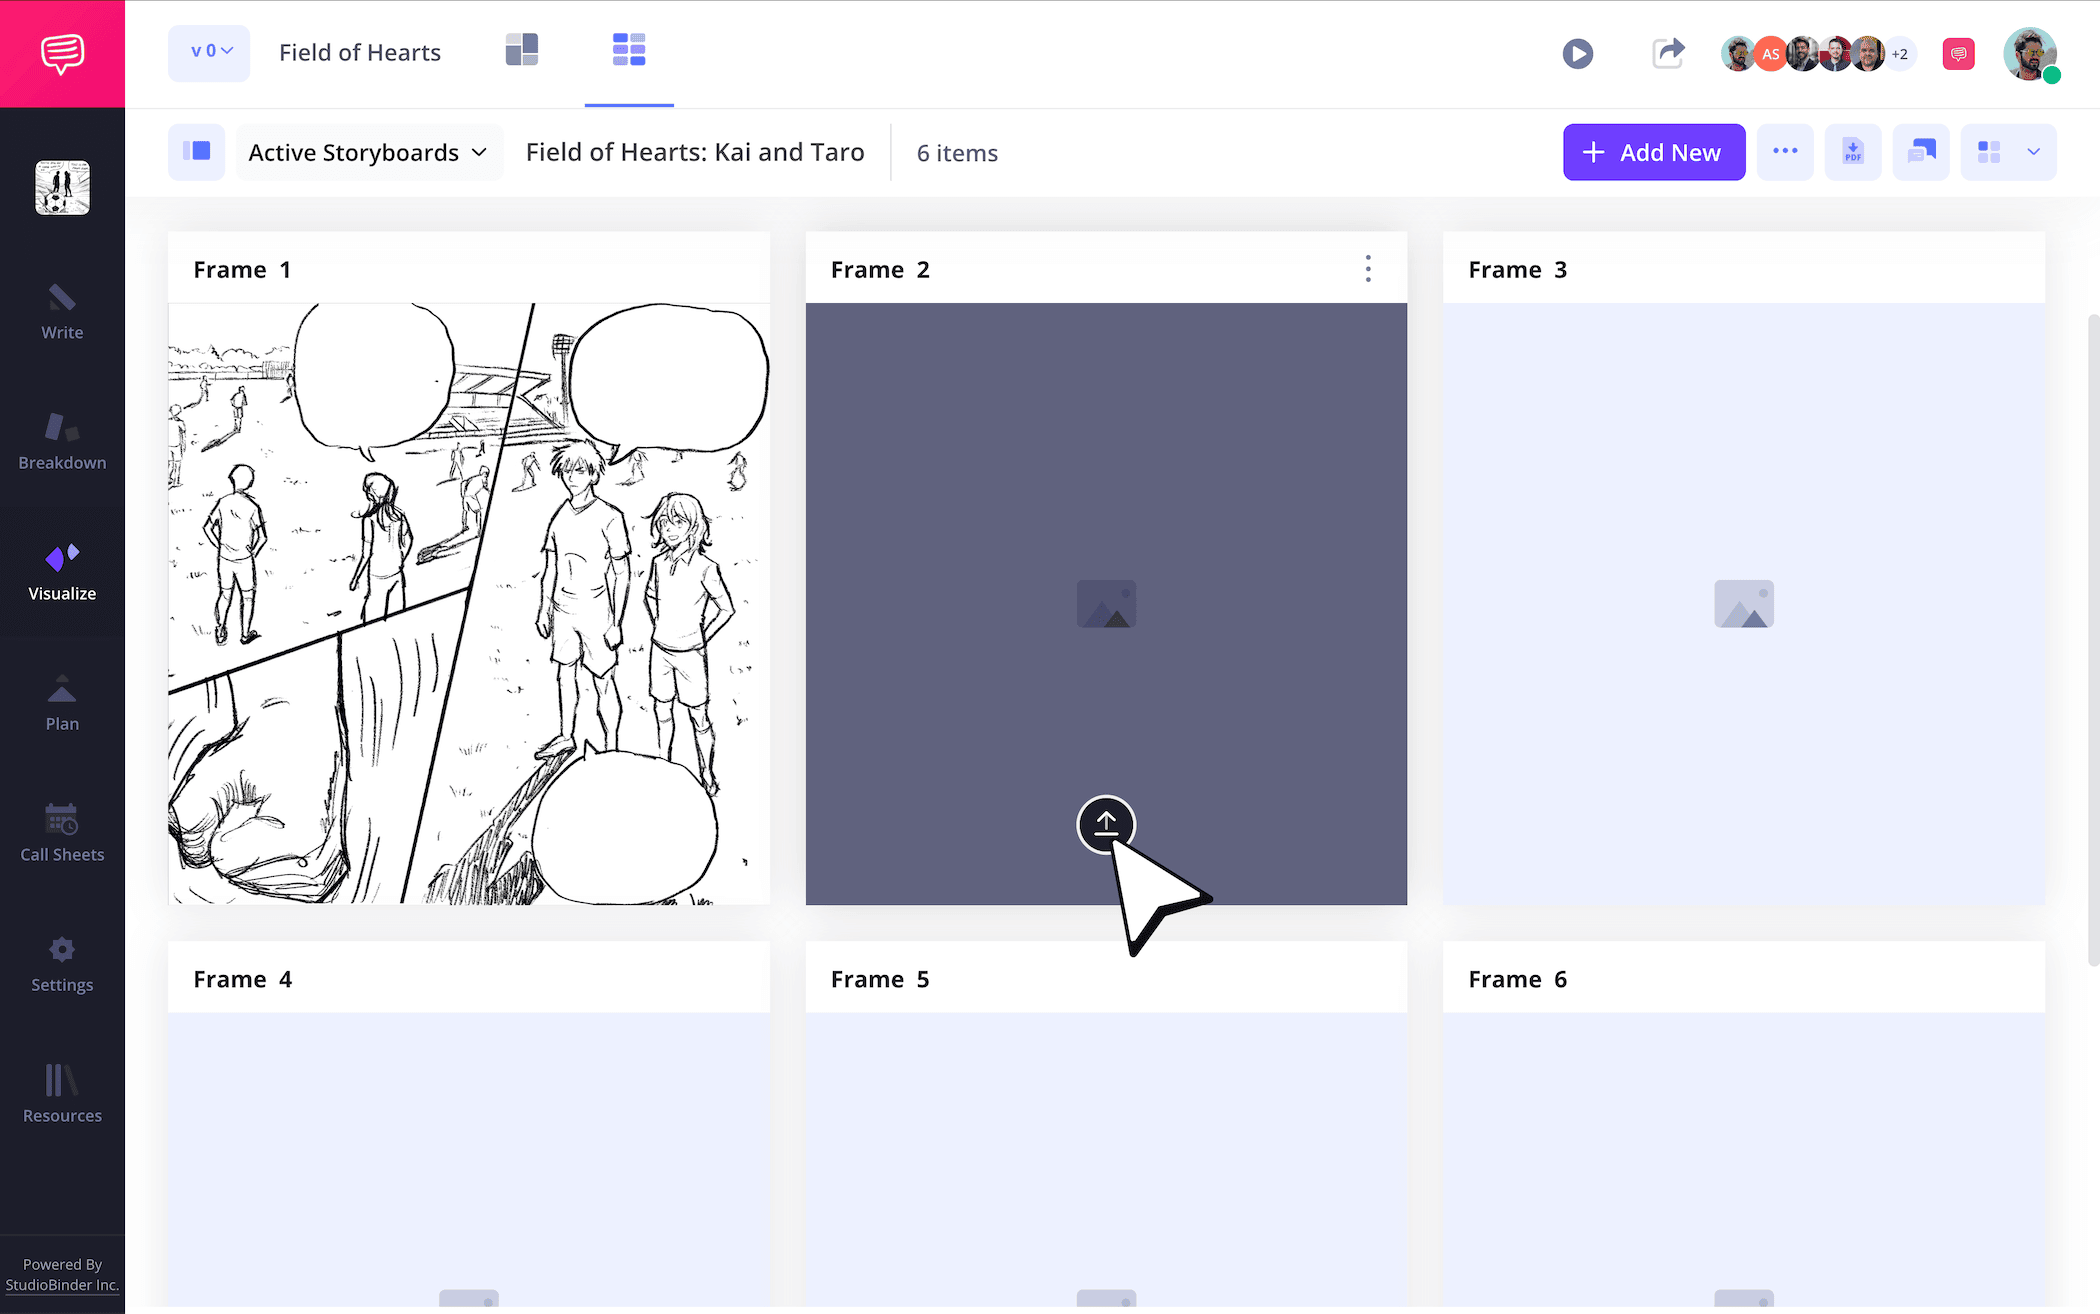This screenshot has height=1314, width=2100.
Task: Open the grid view options chevron
Action: coord(2036,152)
